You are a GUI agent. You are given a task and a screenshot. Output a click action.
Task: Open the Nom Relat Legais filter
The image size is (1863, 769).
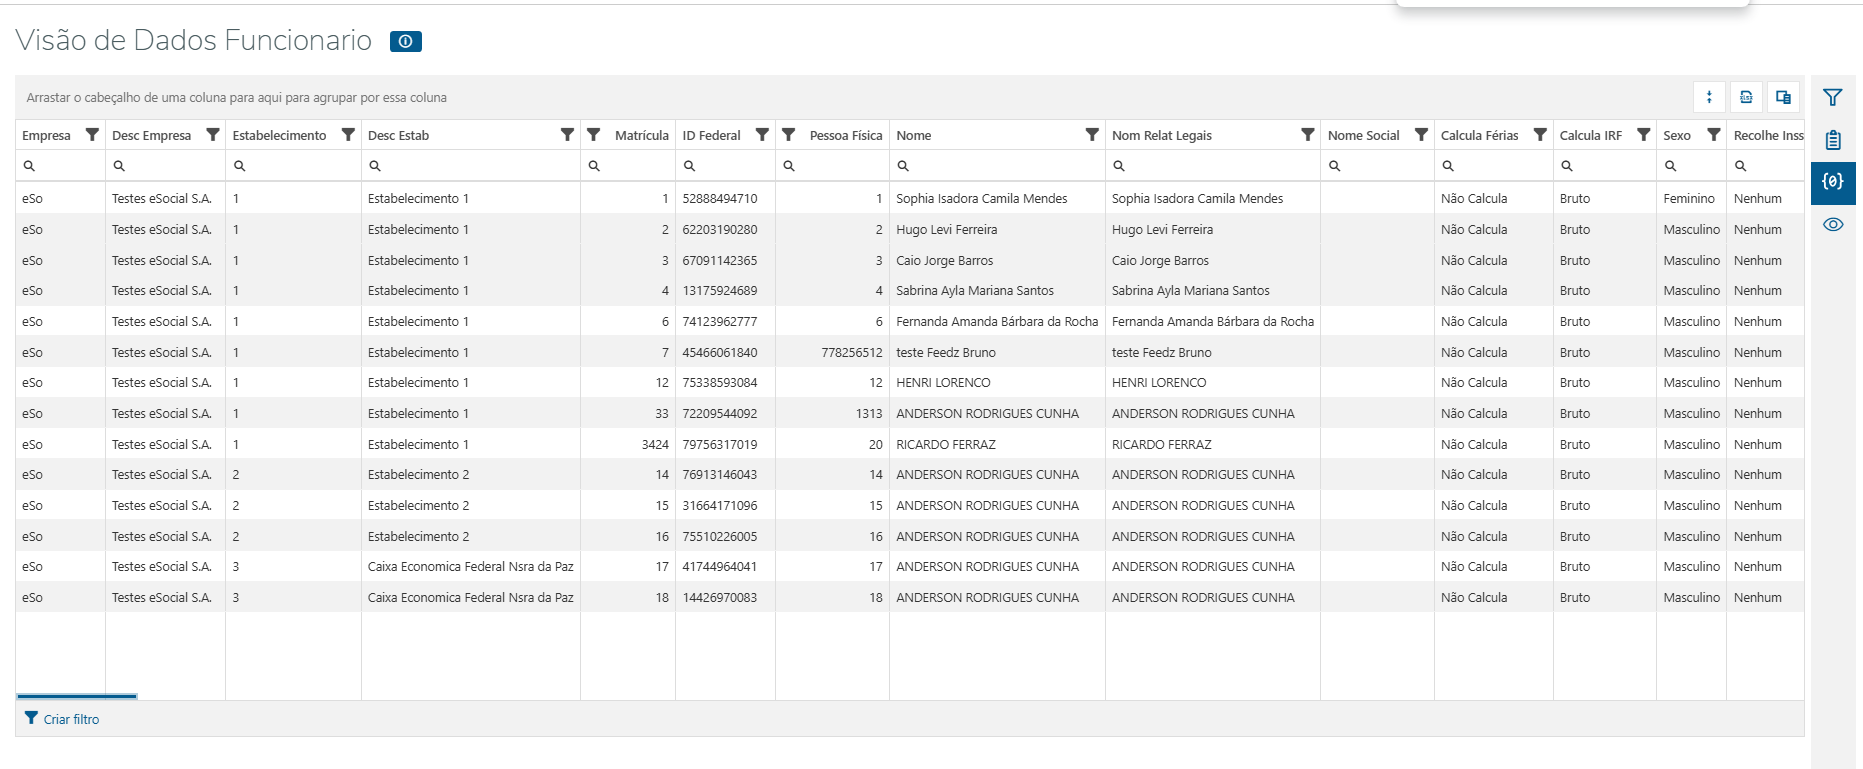[x=1307, y=135]
